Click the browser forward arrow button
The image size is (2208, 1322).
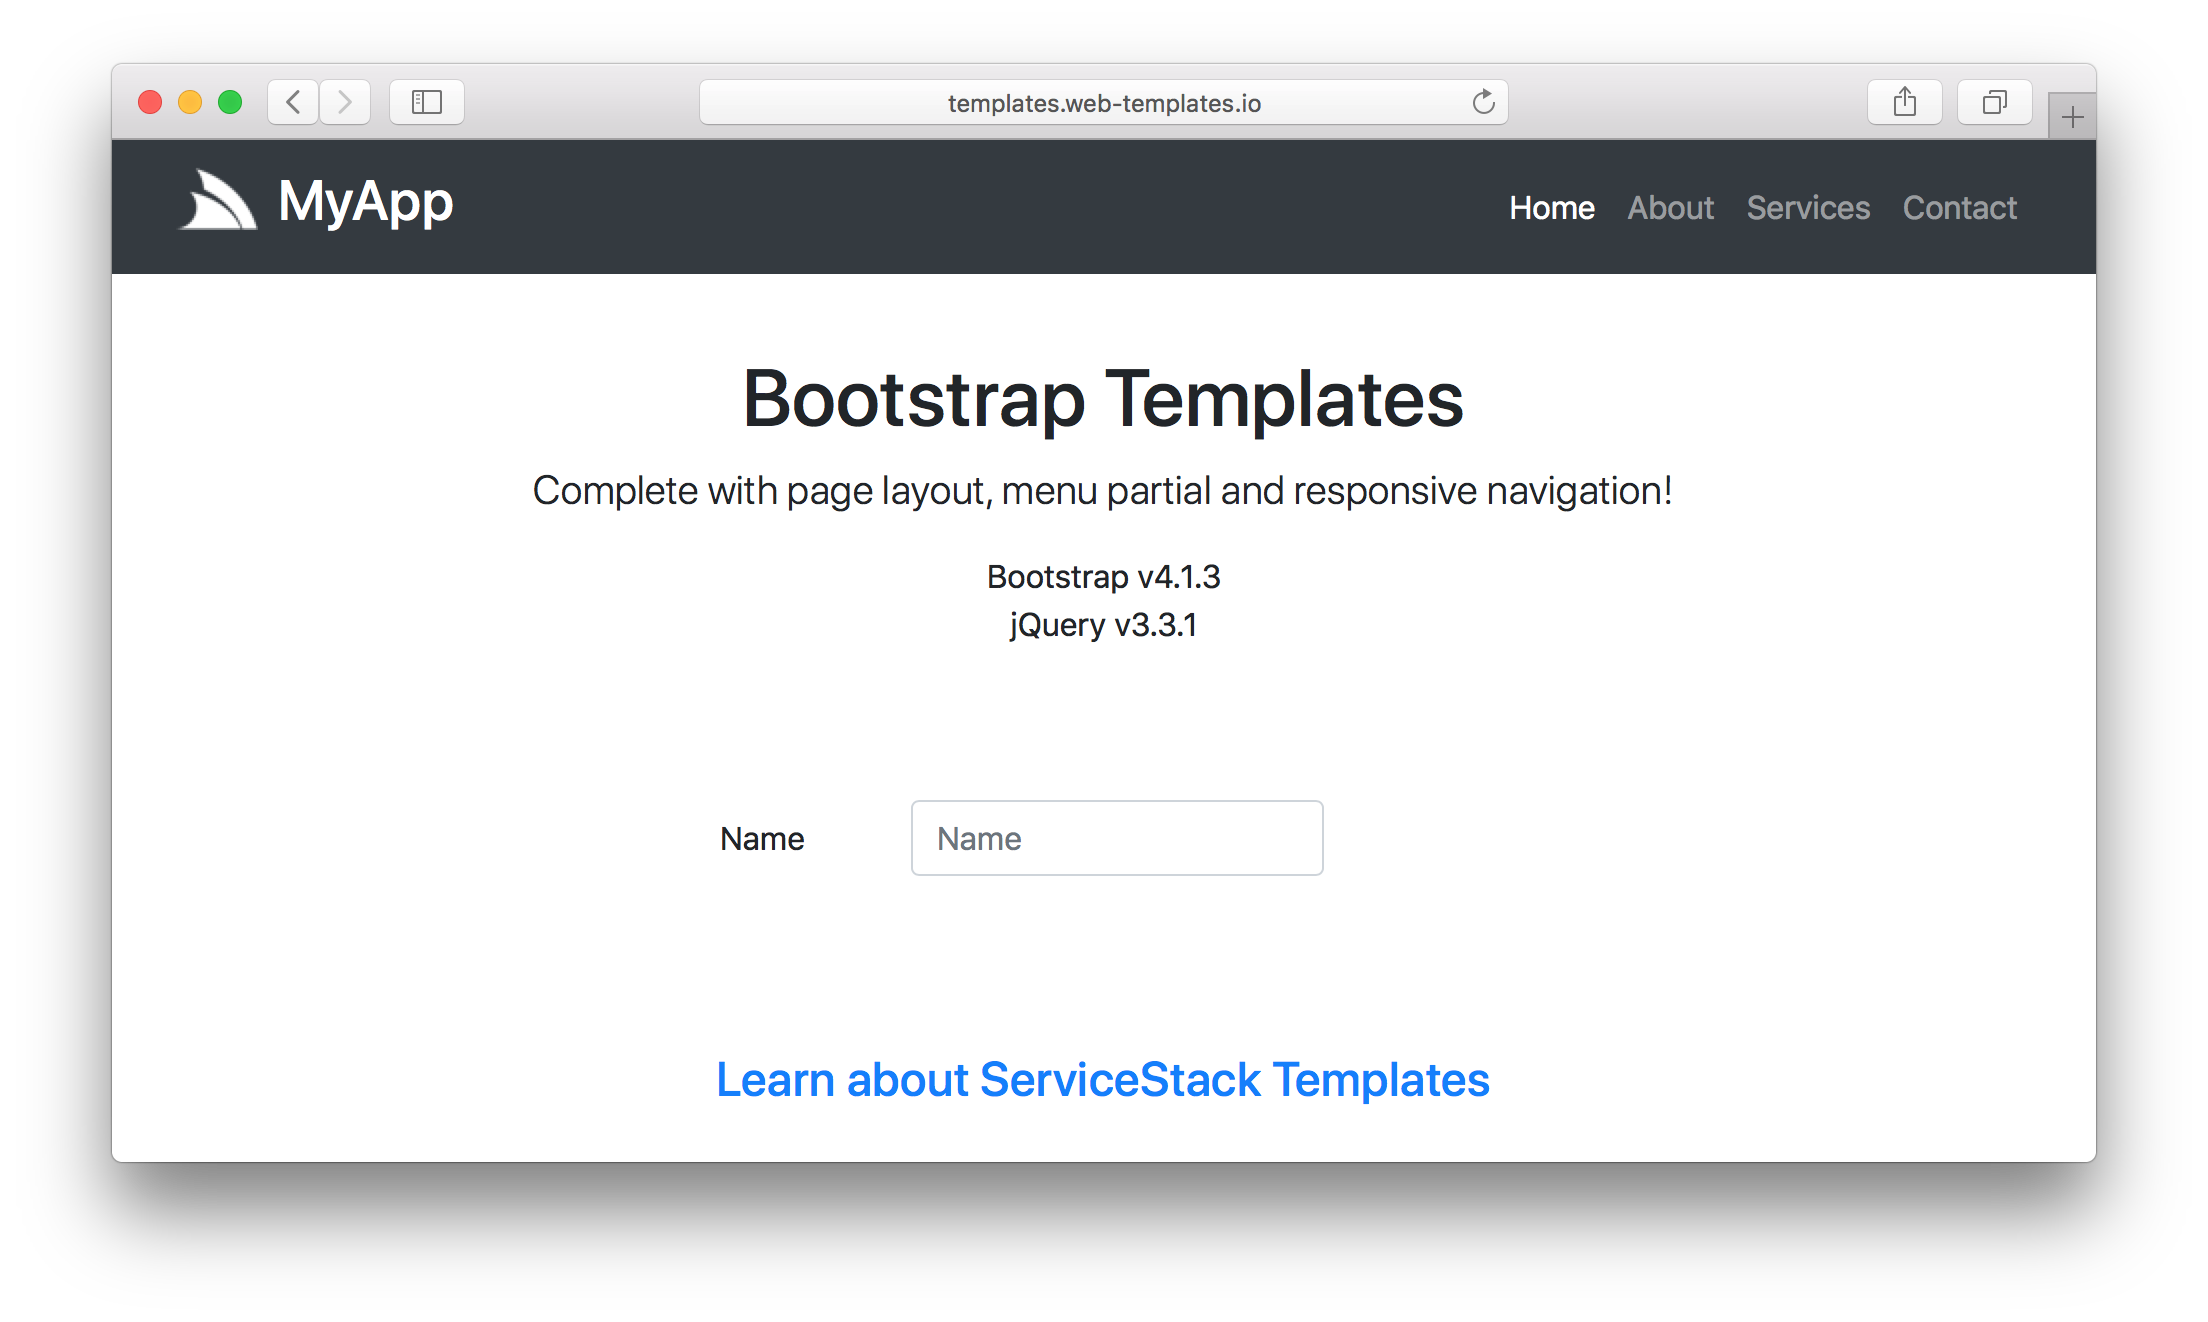pos(345,102)
